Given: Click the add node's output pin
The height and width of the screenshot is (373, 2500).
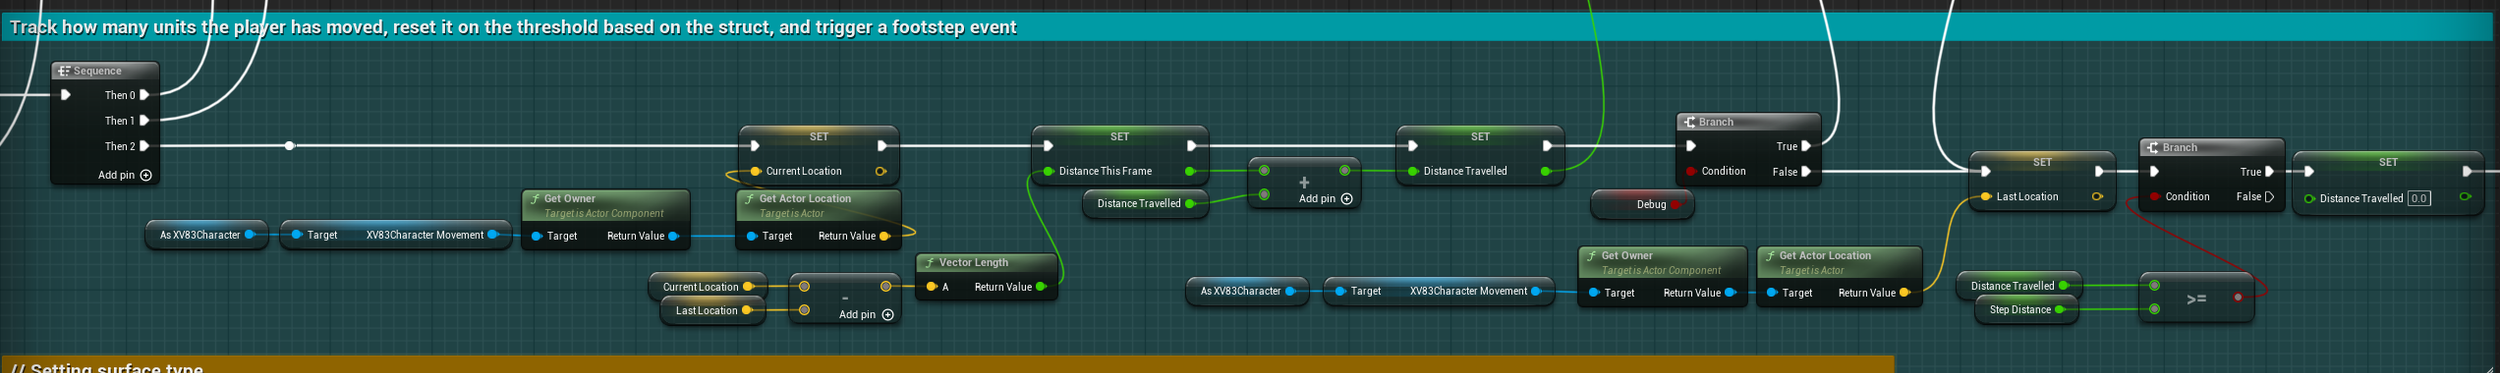Looking at the screenshot, I should [x=1344, y=171].
